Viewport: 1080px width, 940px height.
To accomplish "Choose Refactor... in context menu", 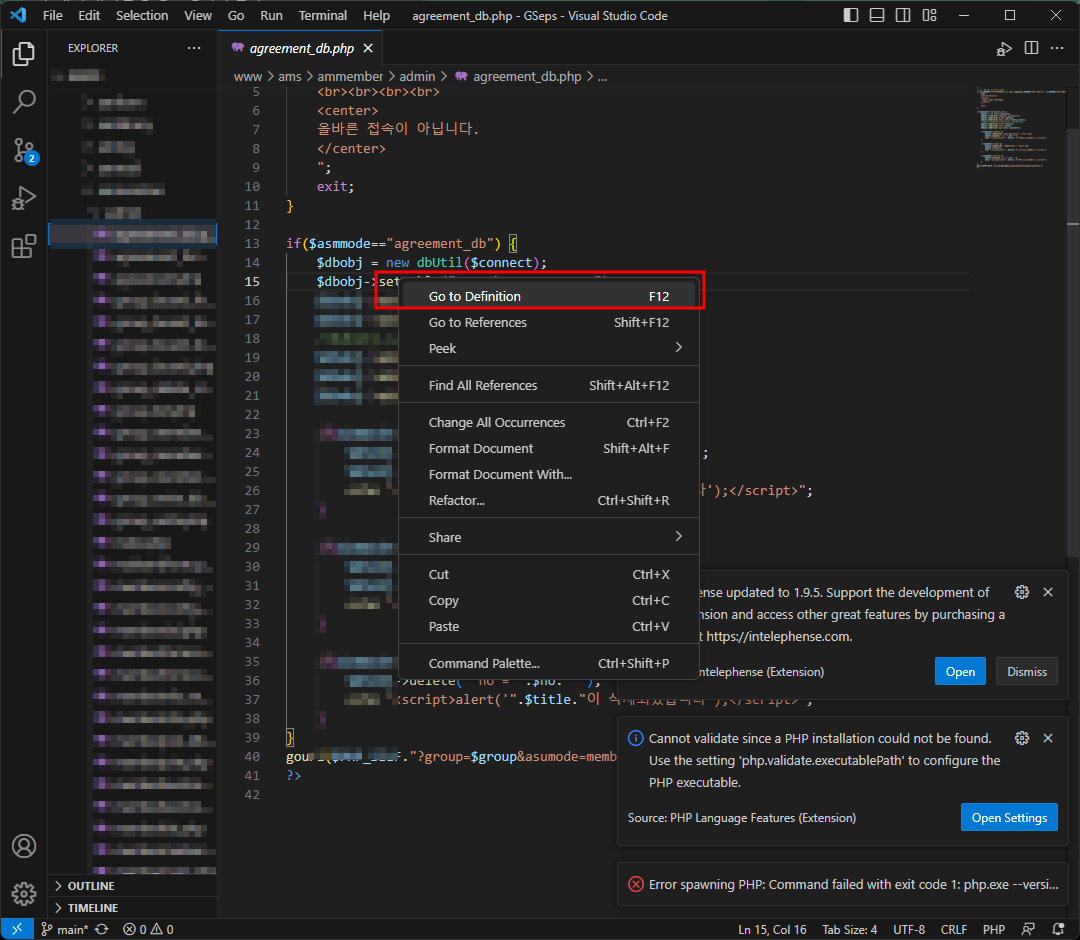I will [549, 501].
